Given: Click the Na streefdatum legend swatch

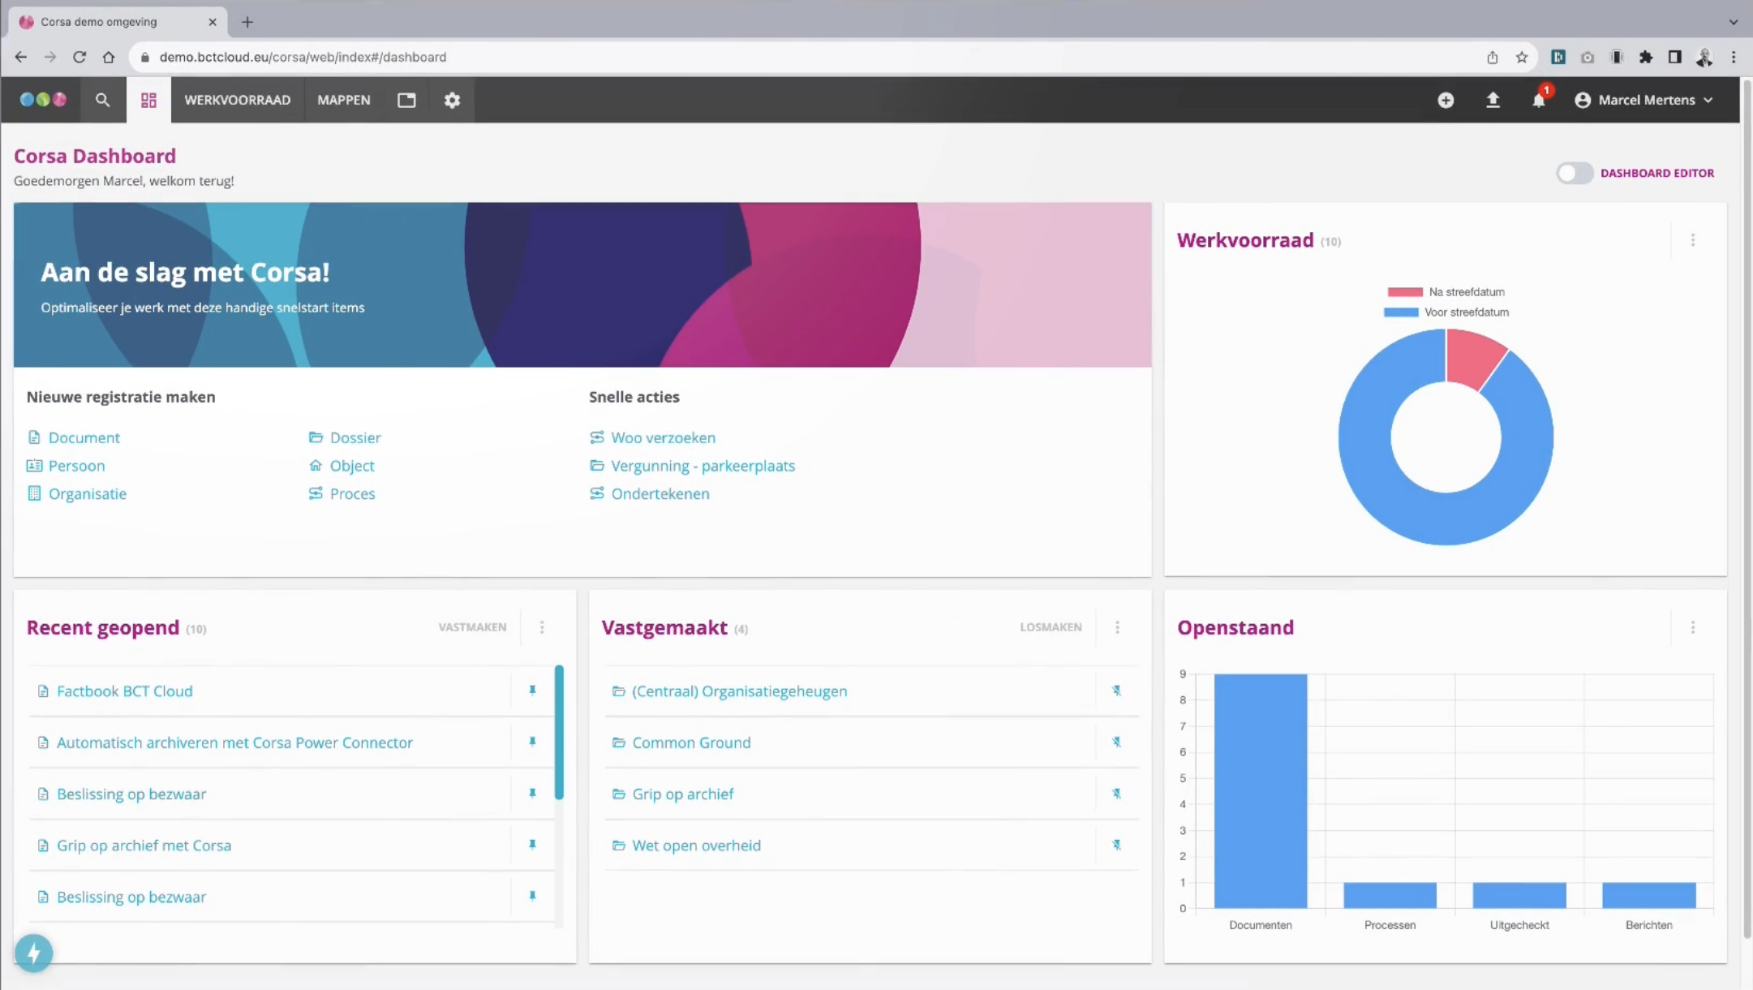Looking at the screenshot, I should tap(1404, 292).
